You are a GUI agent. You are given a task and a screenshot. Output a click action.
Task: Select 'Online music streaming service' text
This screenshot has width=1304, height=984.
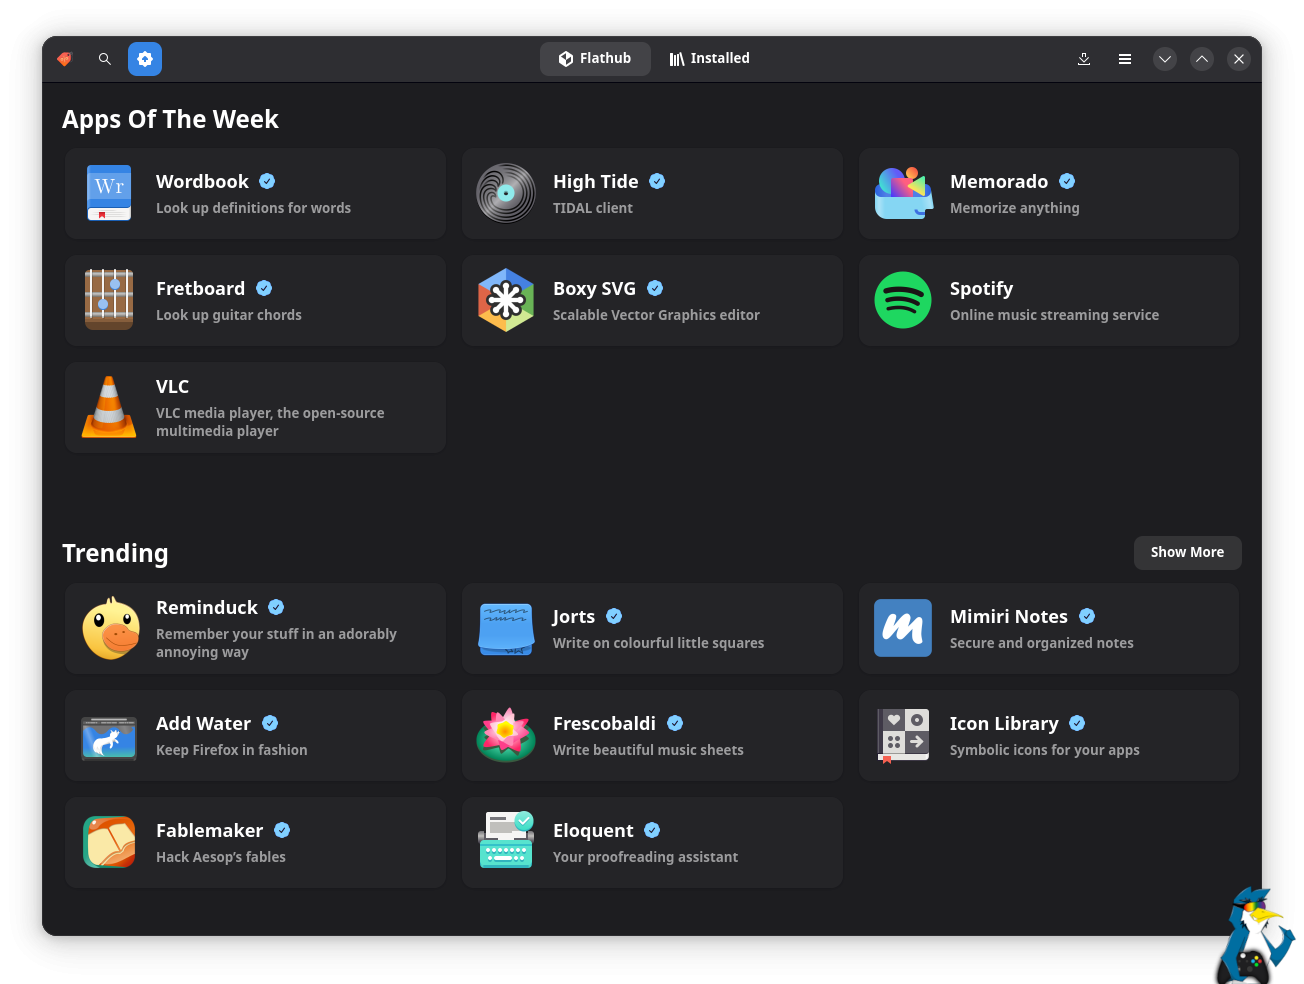click(1054, 315)
